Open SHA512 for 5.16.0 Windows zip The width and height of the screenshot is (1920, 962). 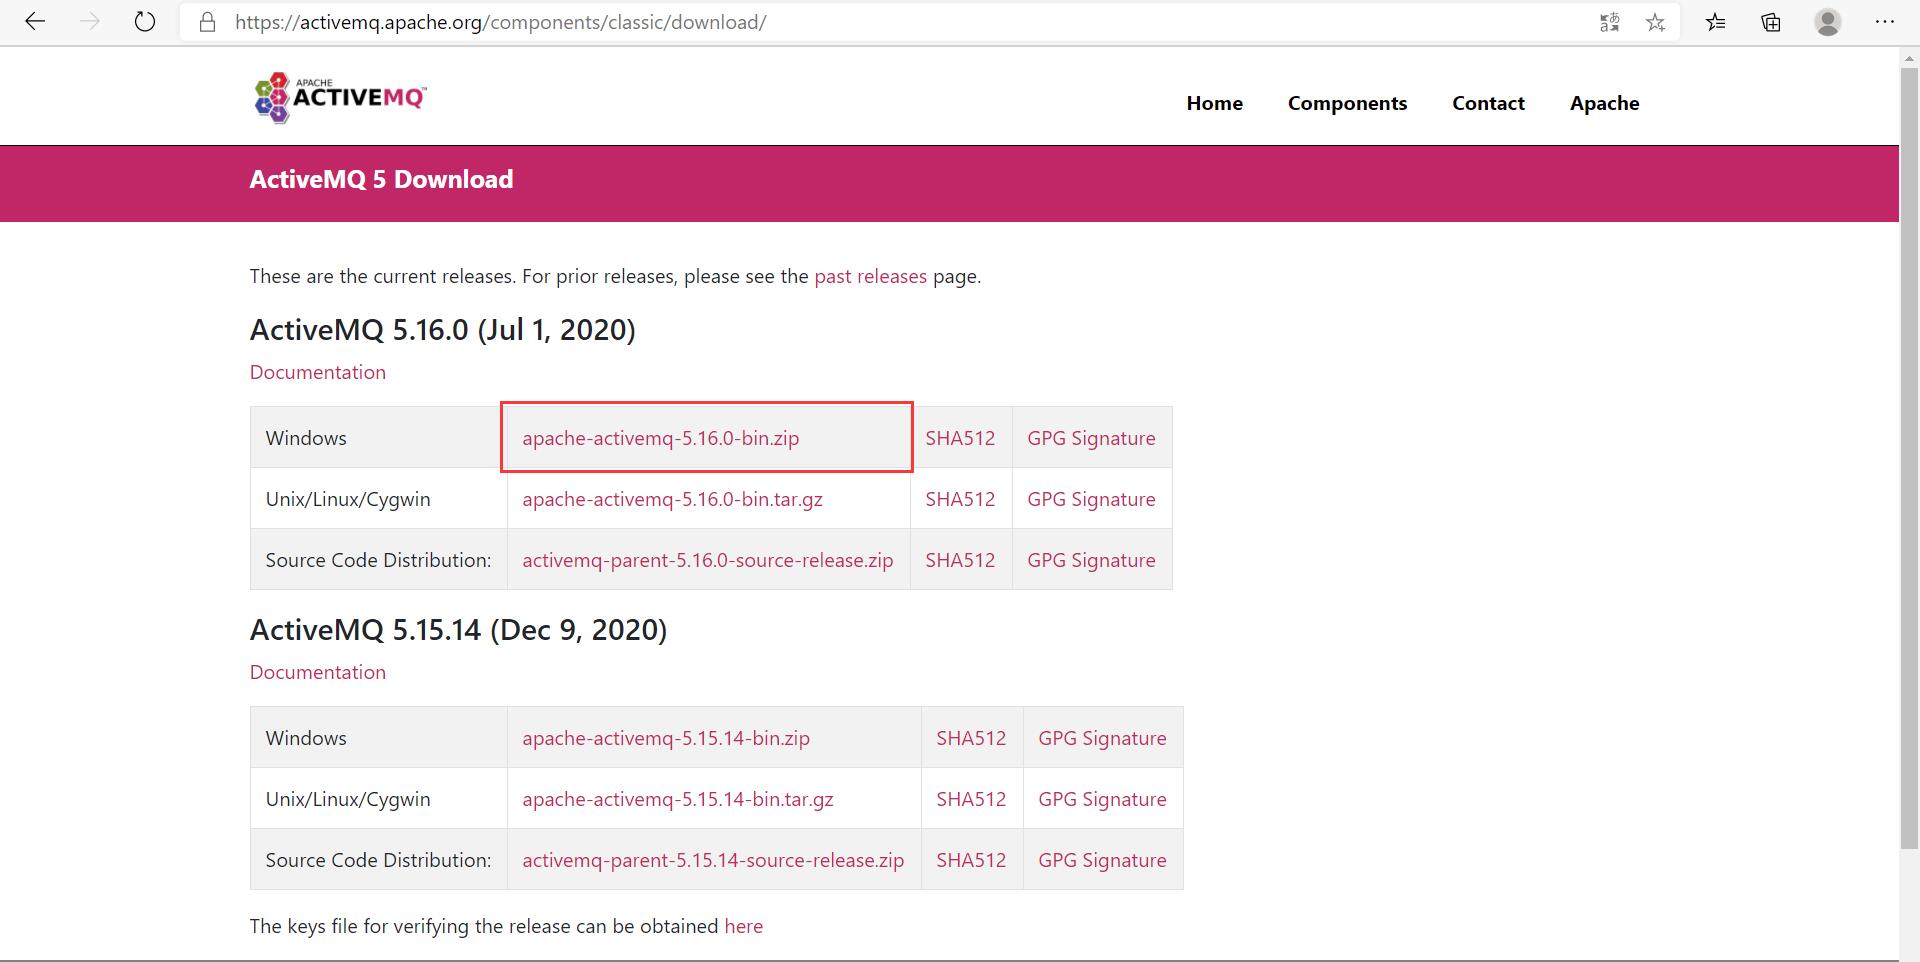[960, 438]
